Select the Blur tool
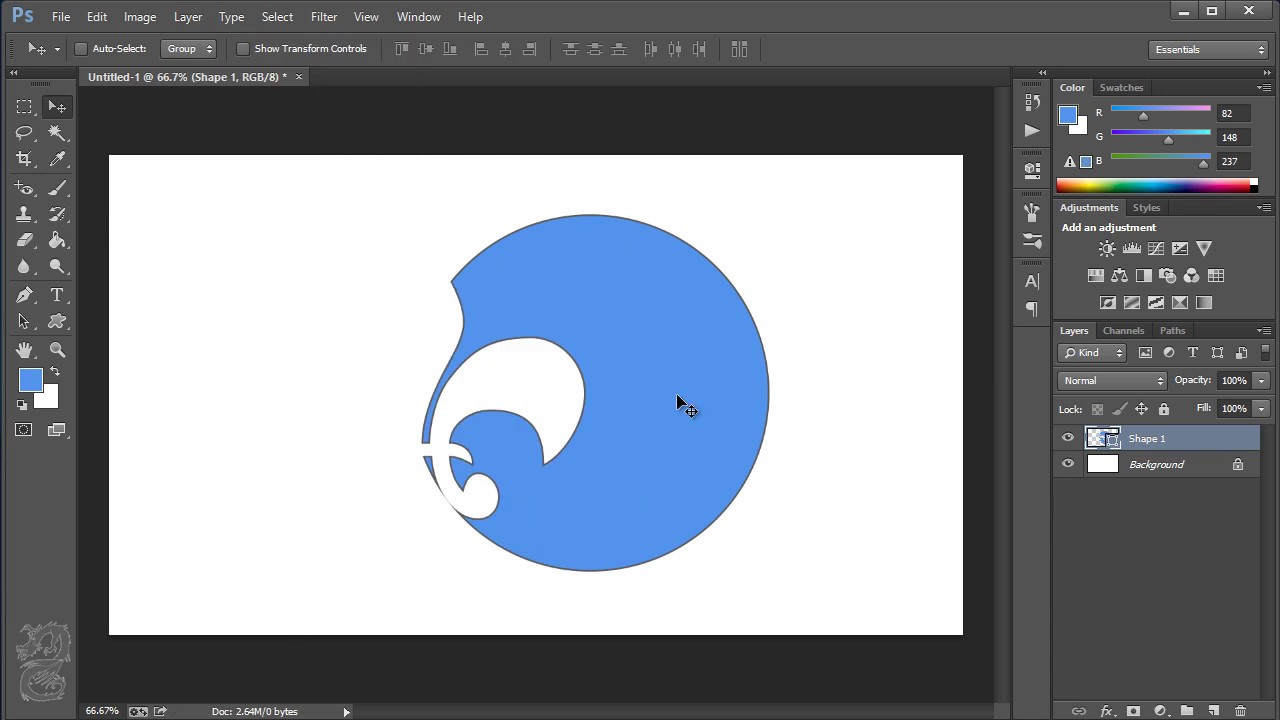The width and height of the screenshot is (1280, 720). 24,266
